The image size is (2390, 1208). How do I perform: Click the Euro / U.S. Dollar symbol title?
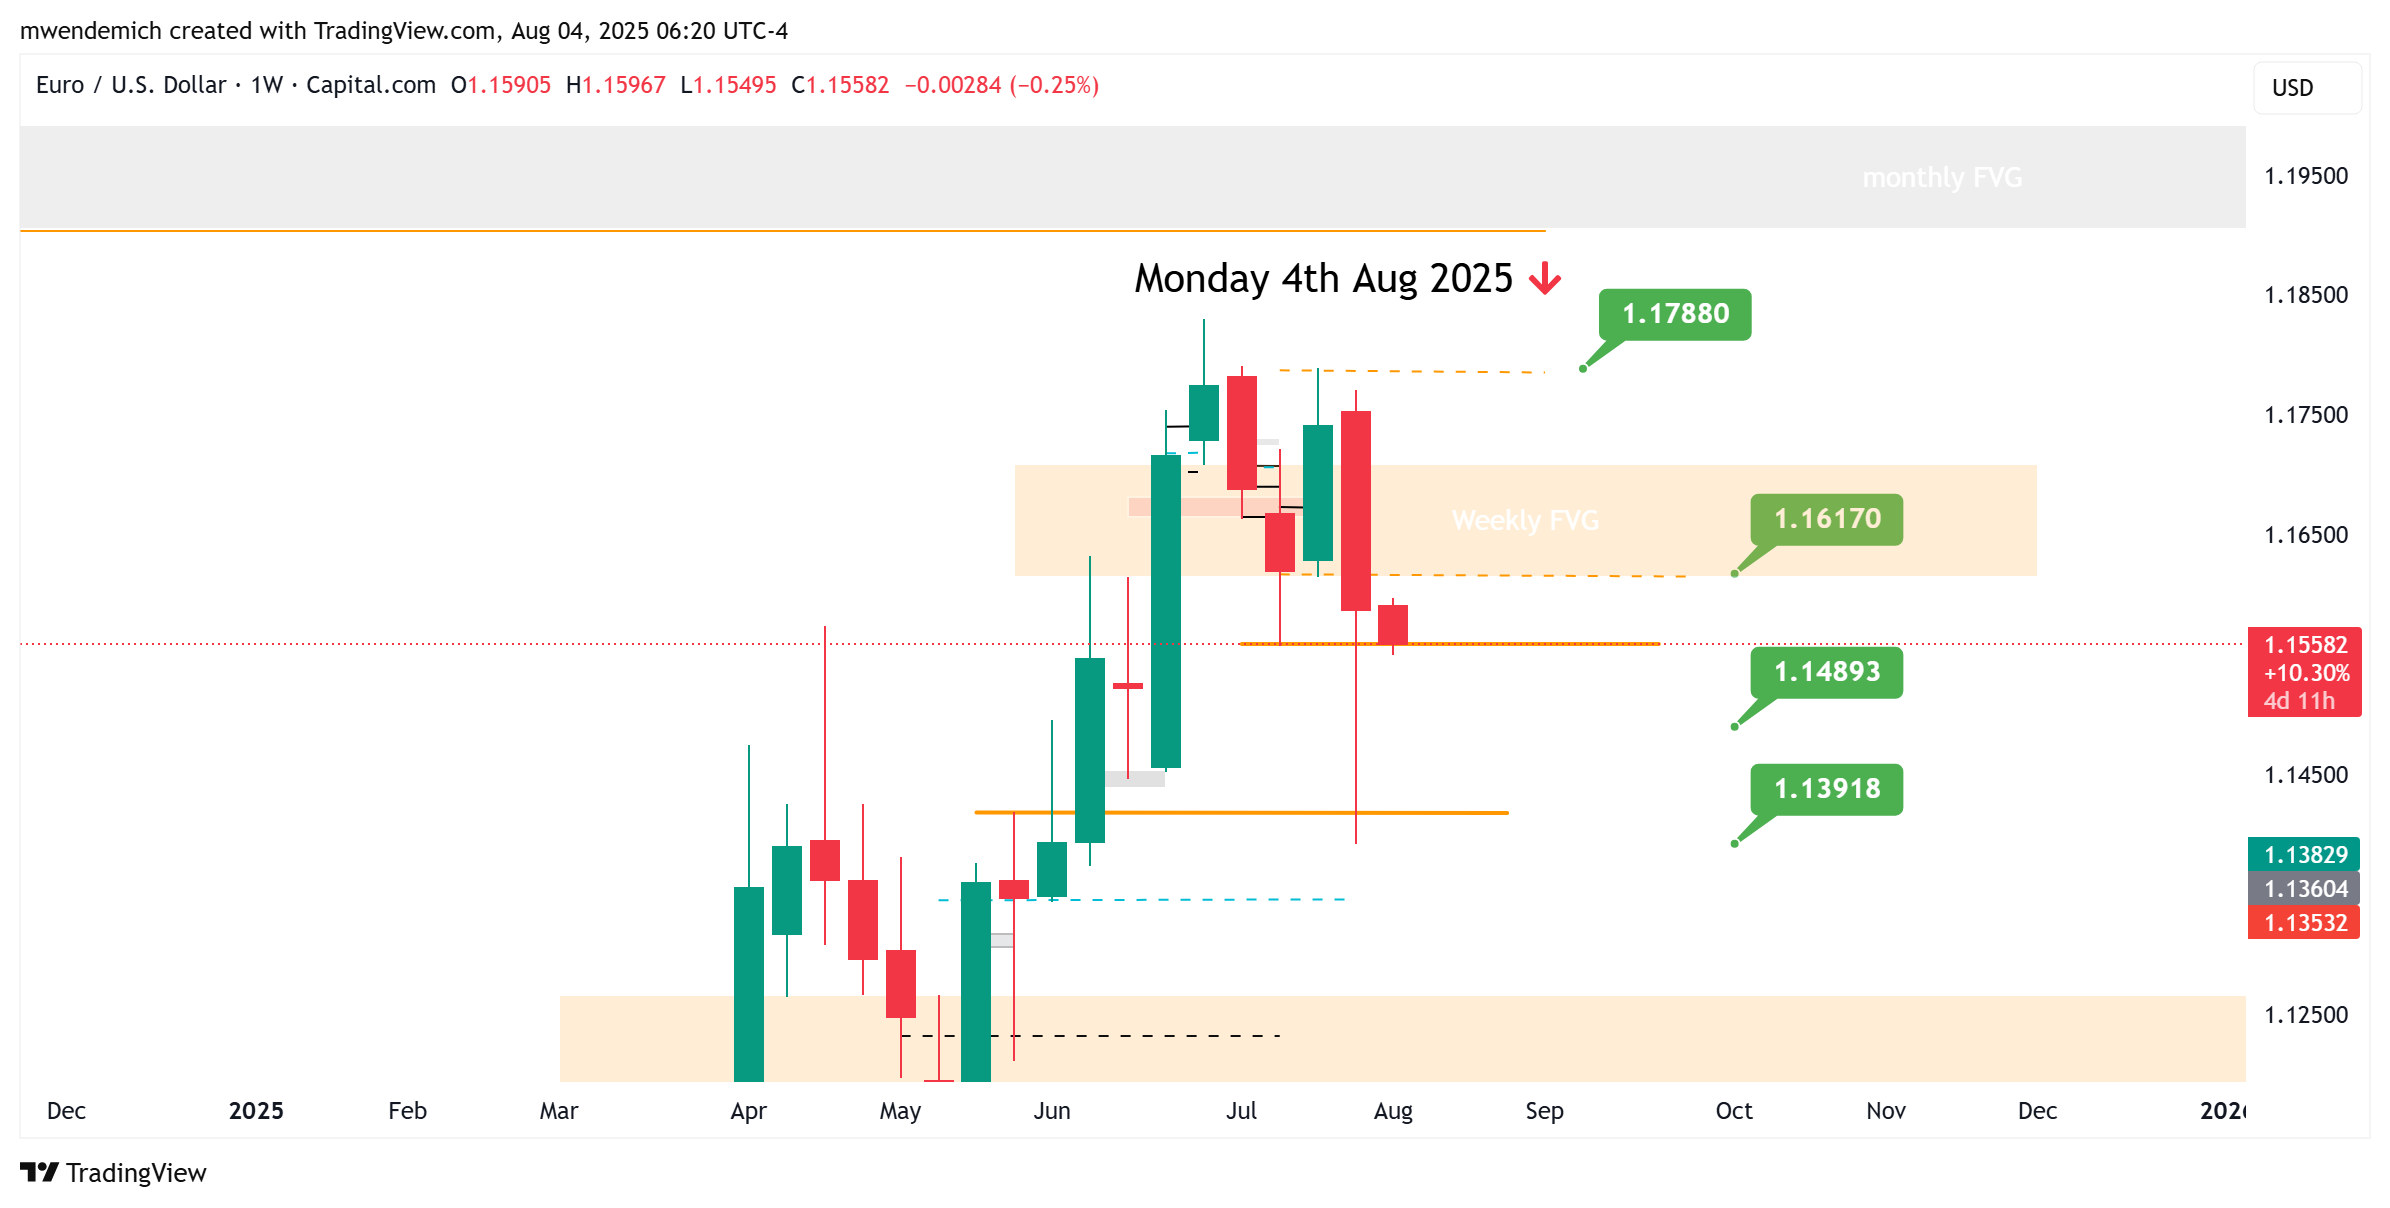click(x=131, y=85)
